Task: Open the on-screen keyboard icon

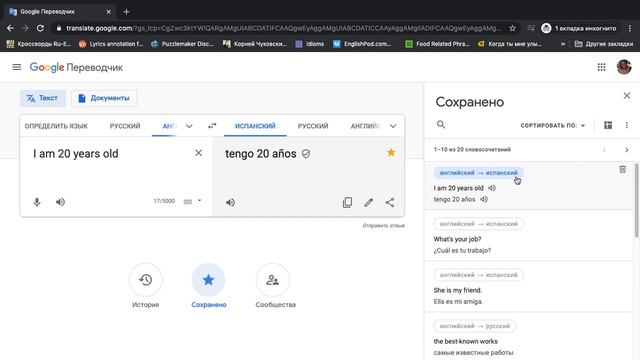Action: click(x=188, y=202)
